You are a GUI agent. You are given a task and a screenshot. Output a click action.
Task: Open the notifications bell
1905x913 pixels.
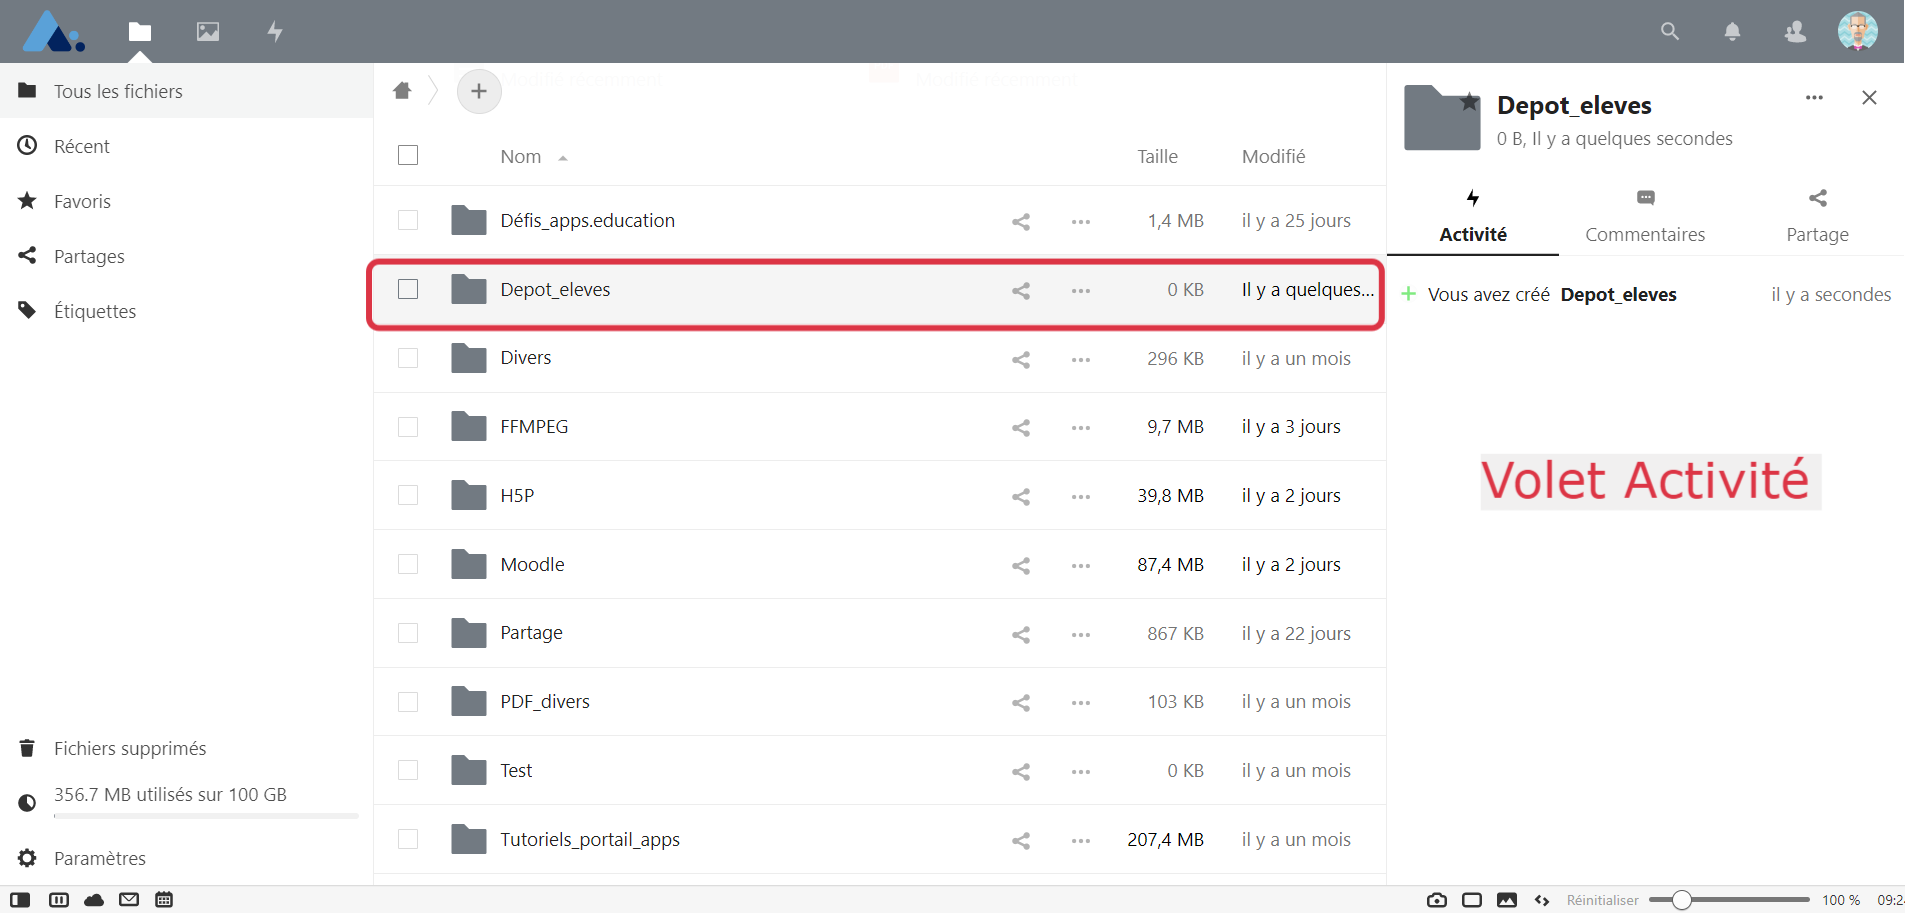point(1732,32)
